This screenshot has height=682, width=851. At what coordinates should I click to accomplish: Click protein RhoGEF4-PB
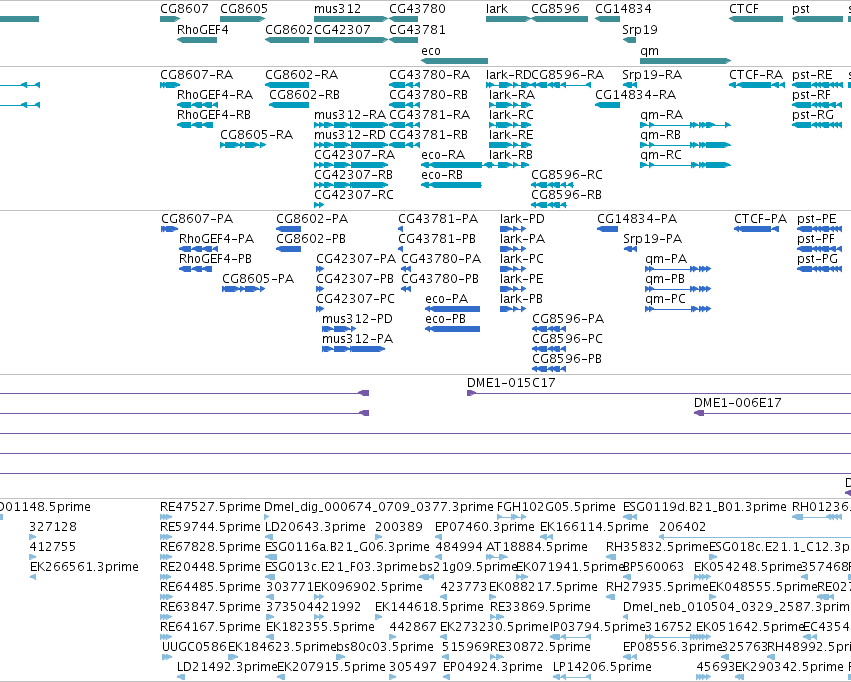pos(215,259)
